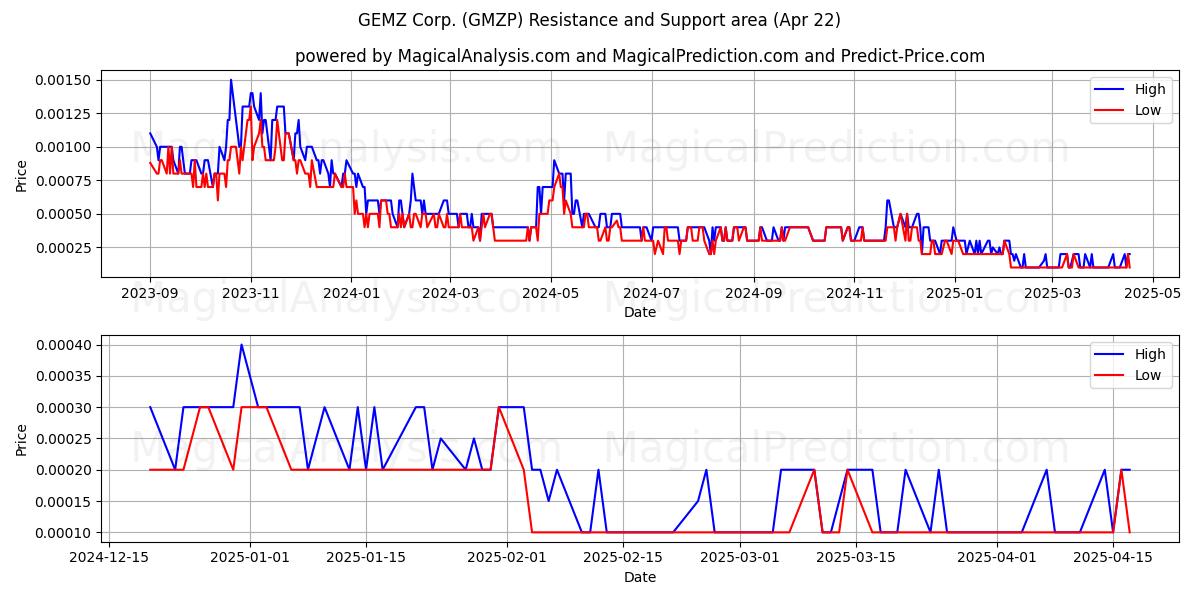Click the 0.00150 peak of the blue High line in the top chart
Viewport: 1200px width, 600px height.
pos(231,81)
